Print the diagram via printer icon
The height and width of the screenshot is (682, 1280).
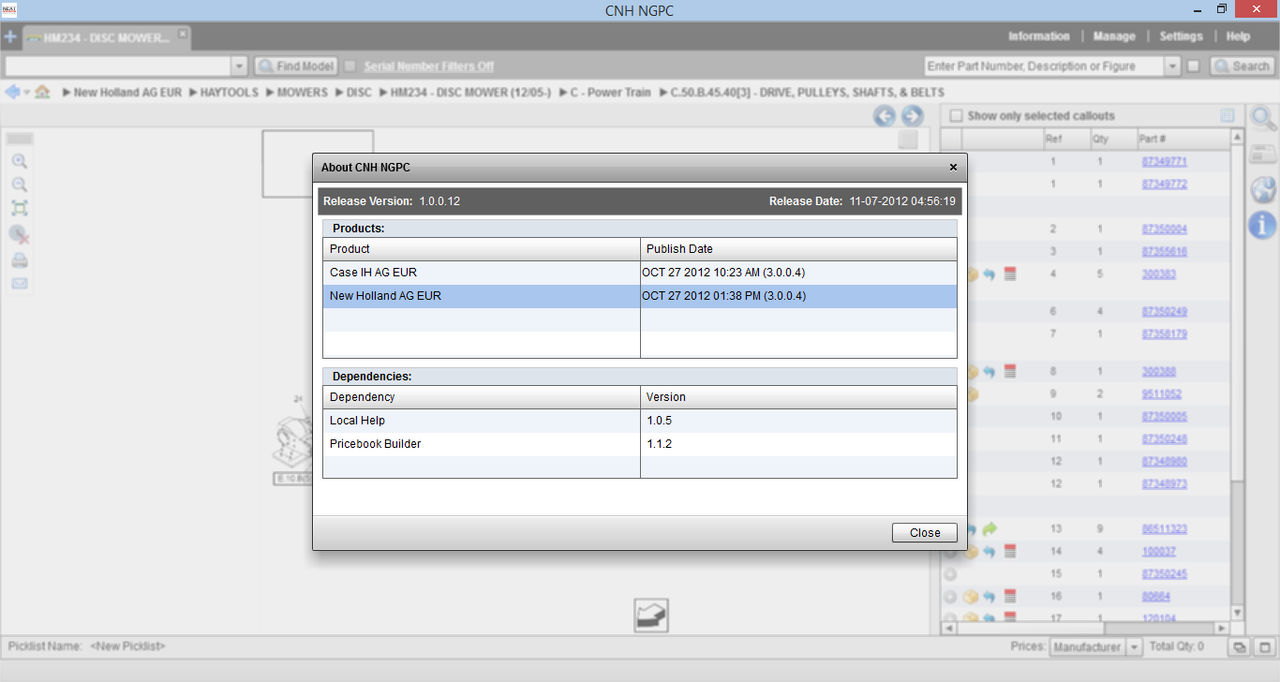click(19, 261)
